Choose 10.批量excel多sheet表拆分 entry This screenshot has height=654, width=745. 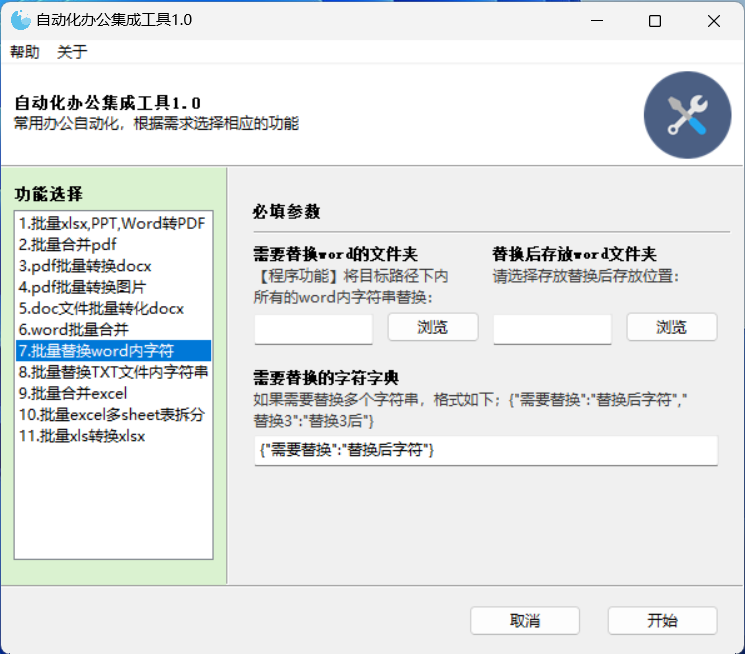coord(113,414)
